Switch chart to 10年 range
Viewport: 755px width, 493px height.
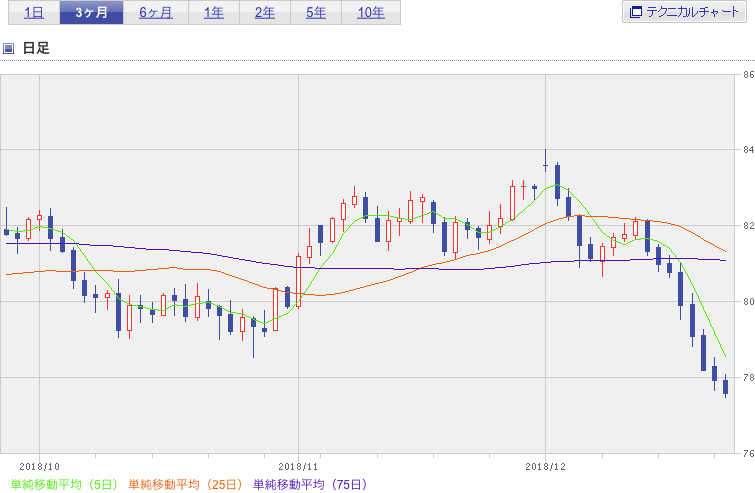point(371,13)
